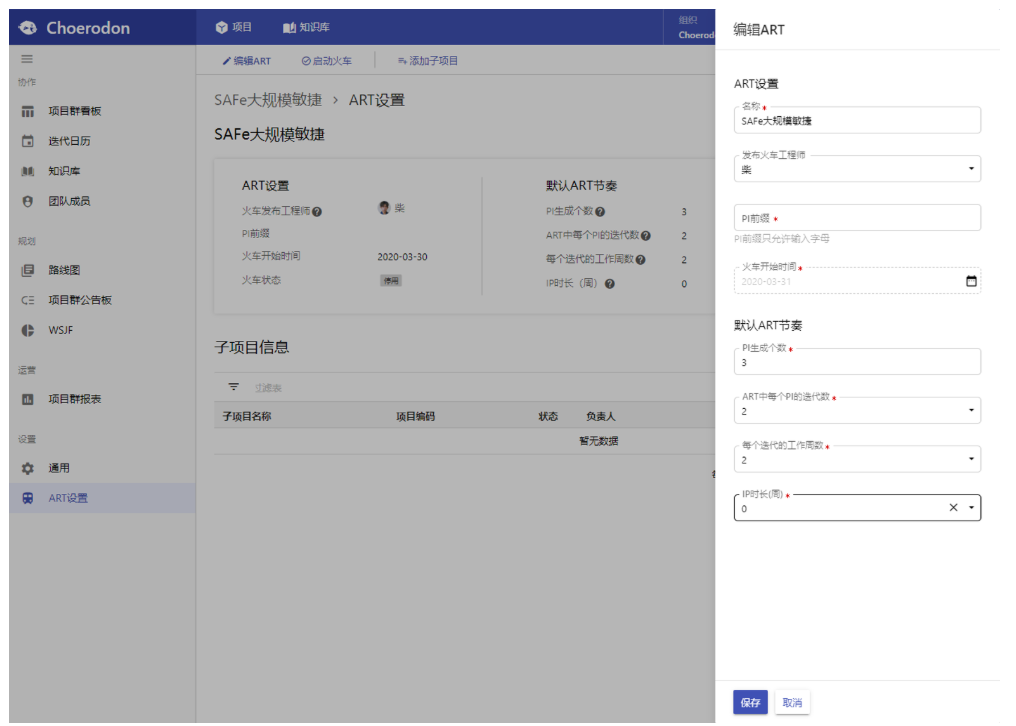Viewport: 1016px width, 726px height.
Task: Click the calendar icon in 火车开始时间 field
Action: (970, 281)
